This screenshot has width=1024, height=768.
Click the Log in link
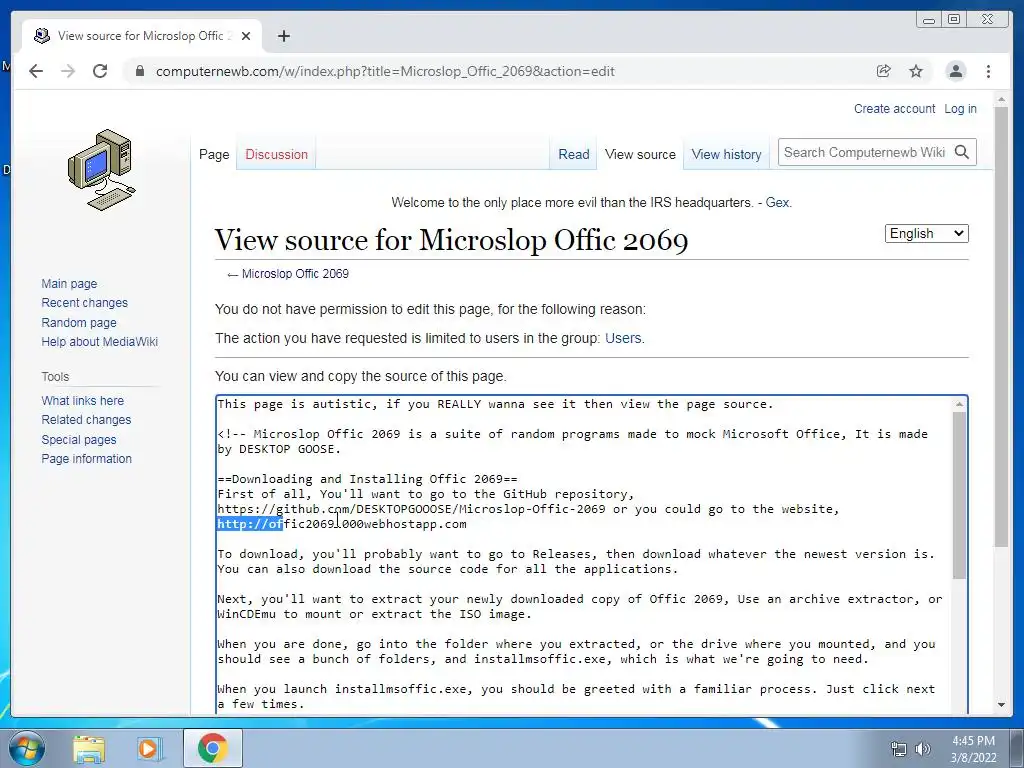pos(960,109)
